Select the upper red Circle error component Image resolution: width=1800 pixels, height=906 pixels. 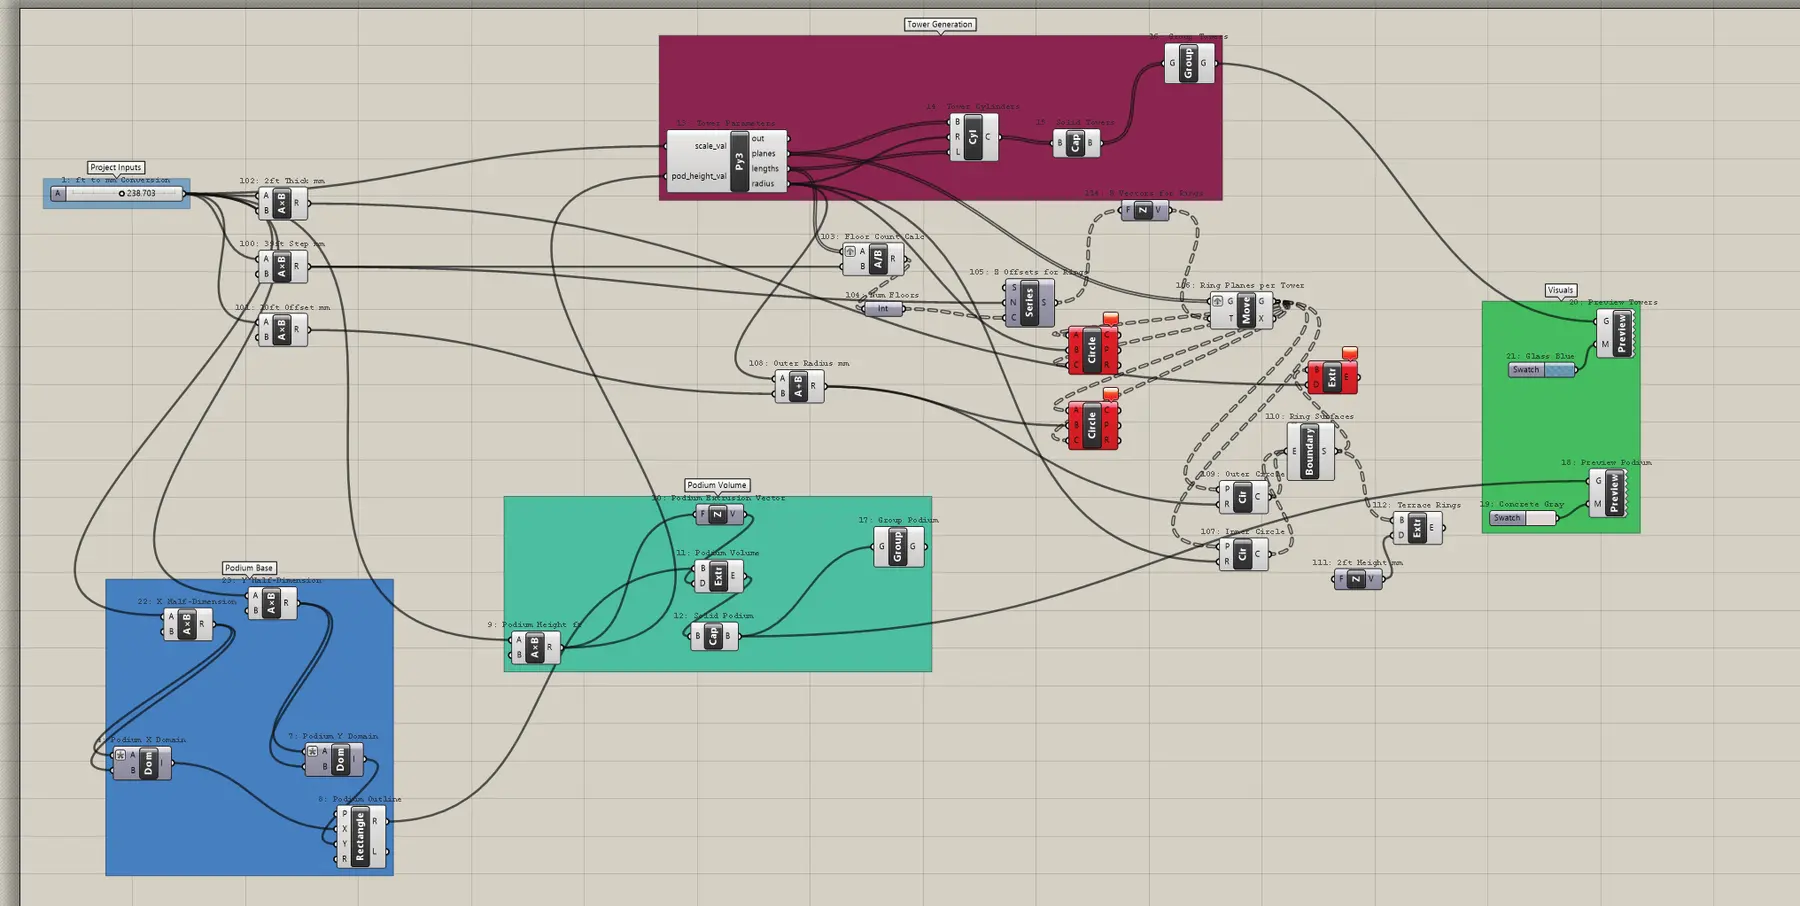click(x=1092, y=350)
